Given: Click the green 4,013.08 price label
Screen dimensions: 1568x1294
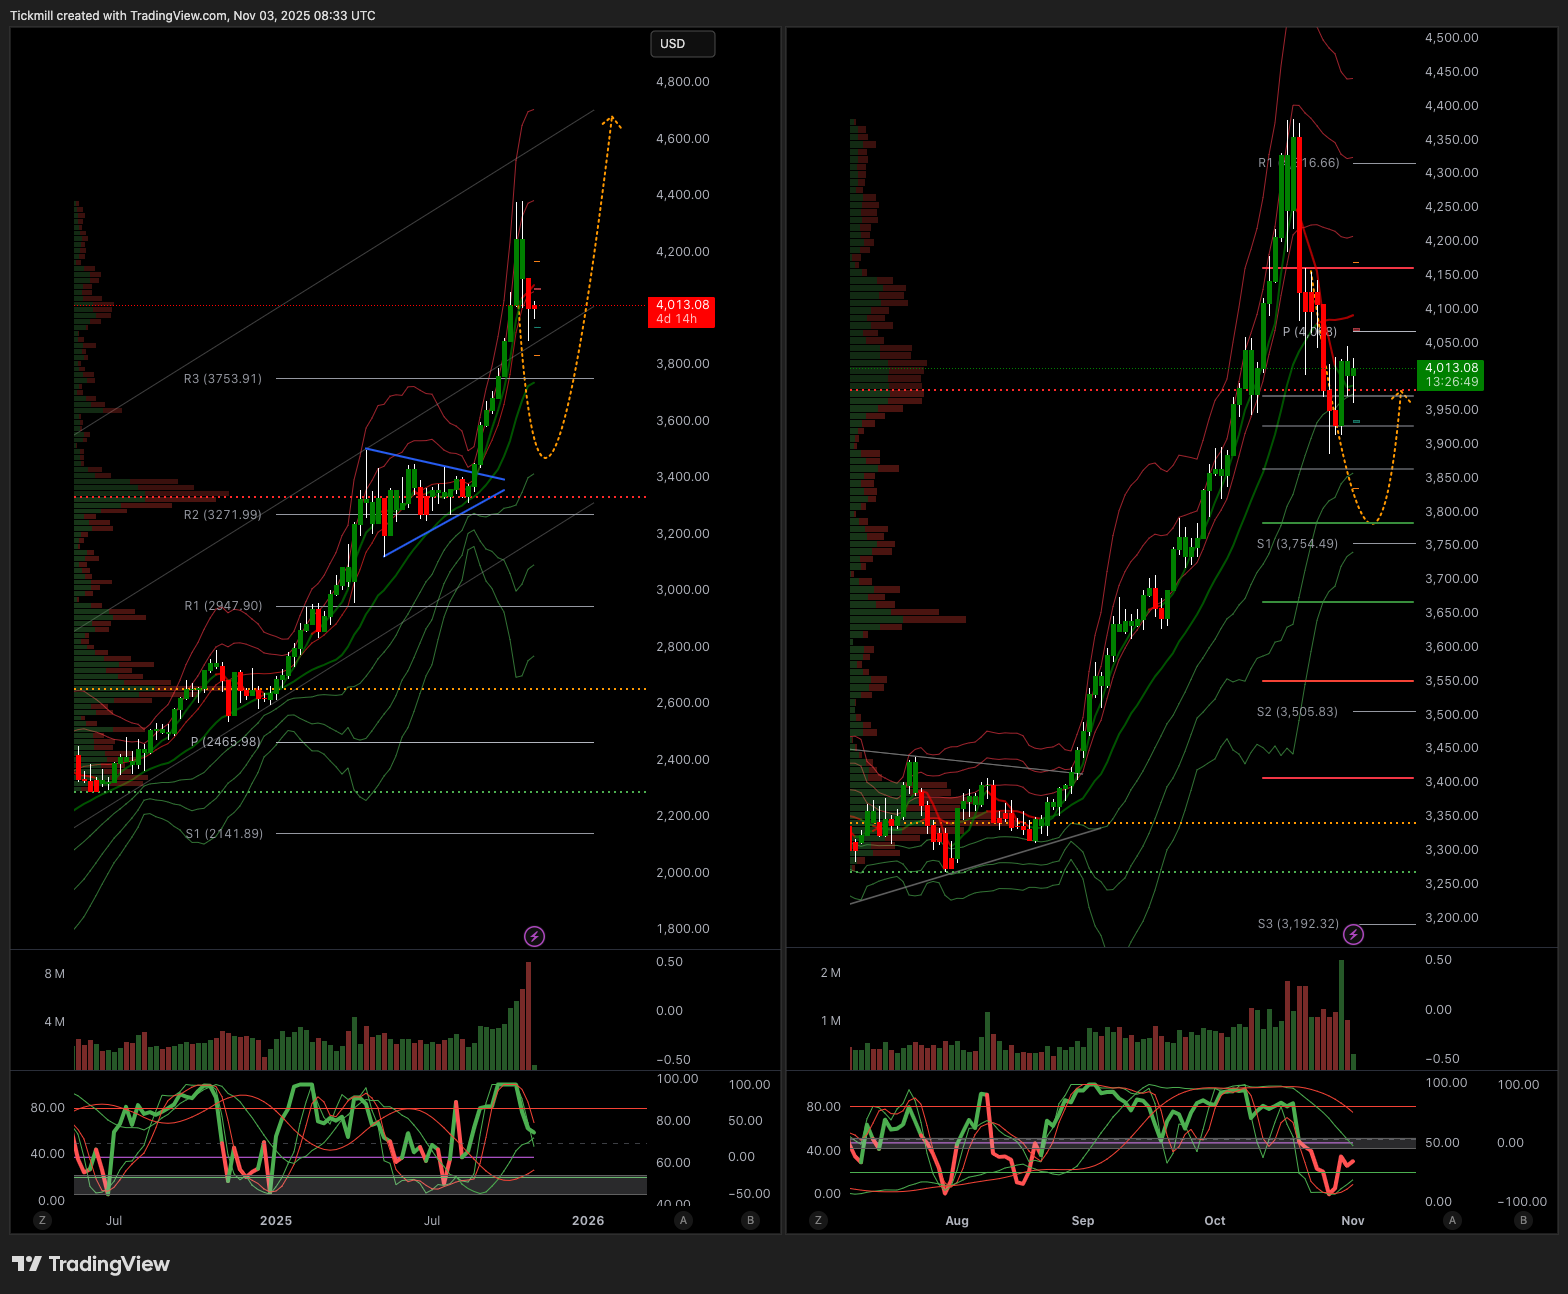Looking at the screenshot, I should tap(1451, 375).
